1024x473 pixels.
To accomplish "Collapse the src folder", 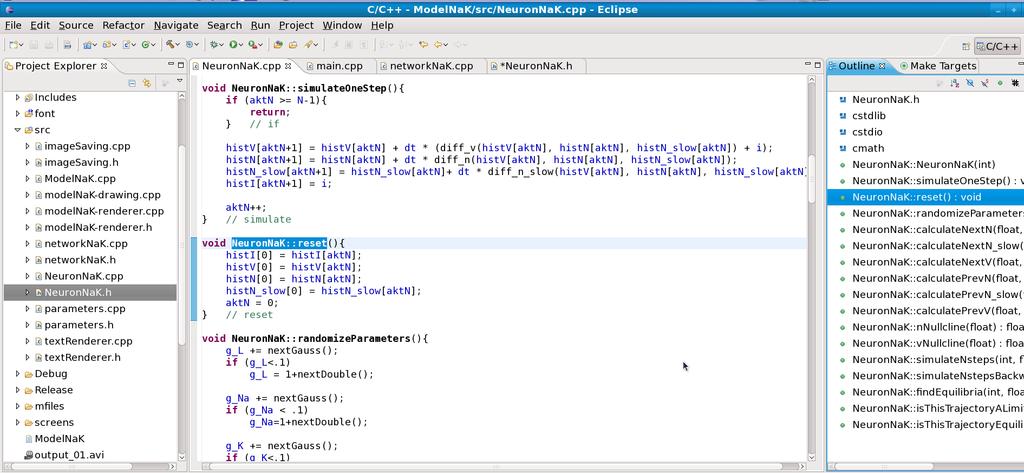I will coord(18,130).
